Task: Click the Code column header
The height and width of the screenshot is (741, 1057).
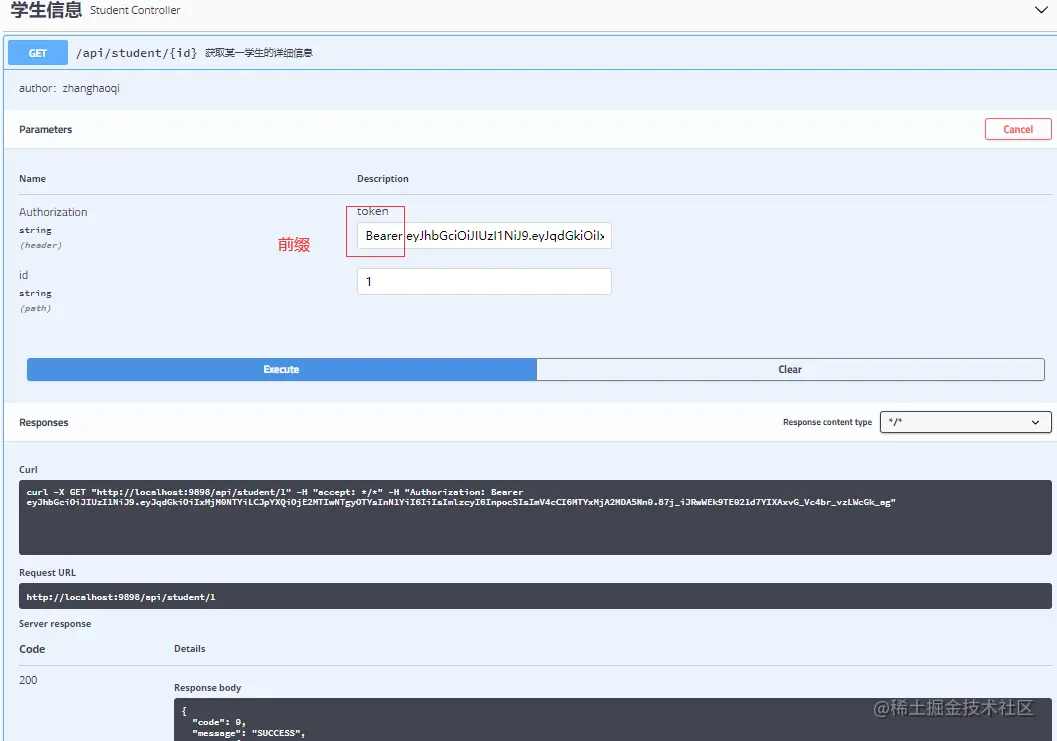Action: click(x=32, y=649)
